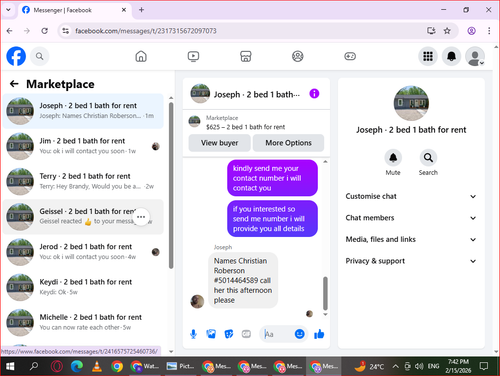
Task: Install app icon in address bar
Action: [431, 31]
